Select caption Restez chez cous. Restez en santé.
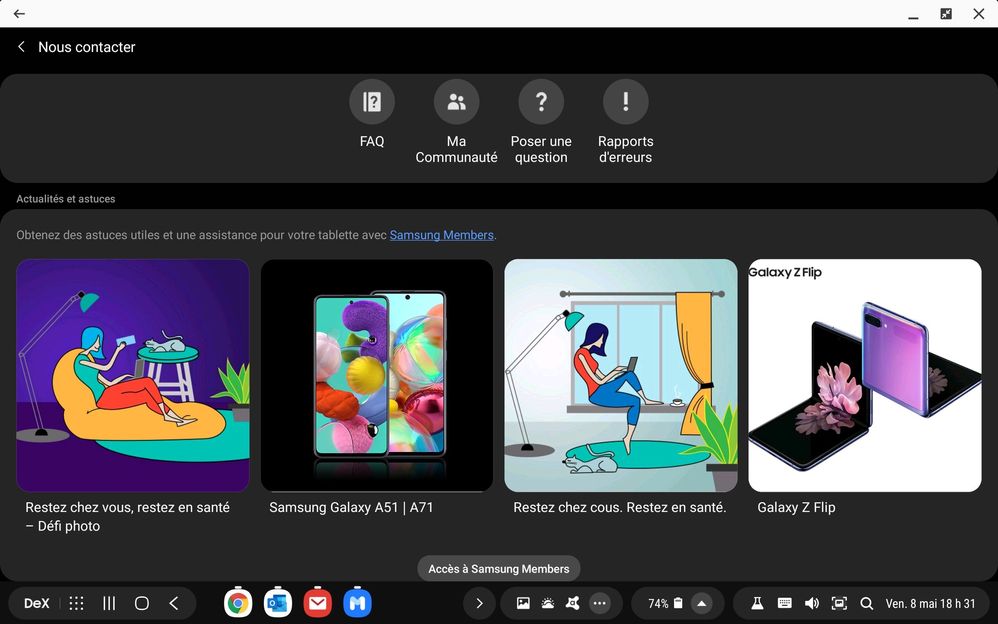Image resolution: width=998 pixels, height=624 pixels. pyautogui.click(x=619, y=507)
